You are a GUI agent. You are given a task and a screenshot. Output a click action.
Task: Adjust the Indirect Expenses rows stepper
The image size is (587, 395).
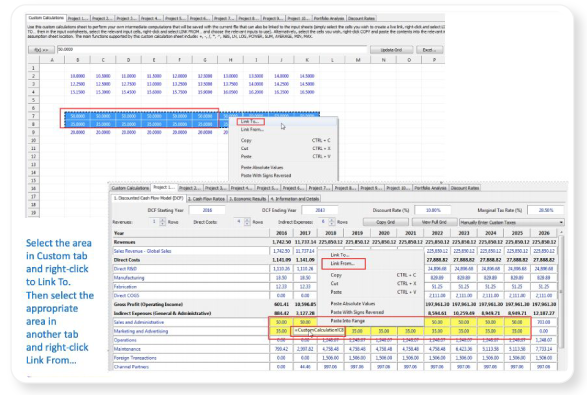[332, 222]
